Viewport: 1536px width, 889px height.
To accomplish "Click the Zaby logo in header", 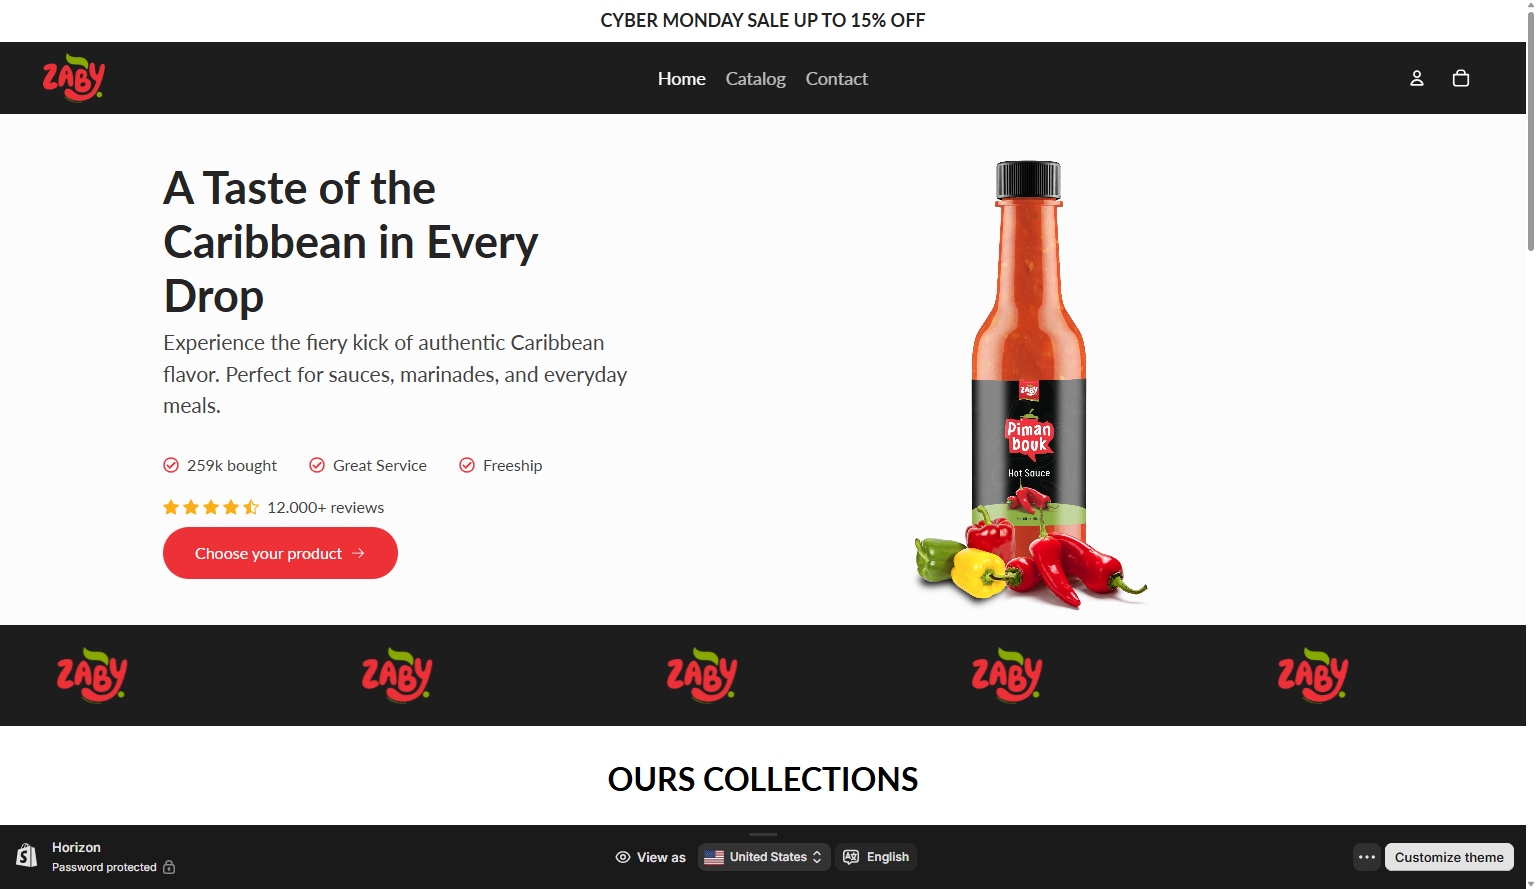I will (x=74, y=78).
